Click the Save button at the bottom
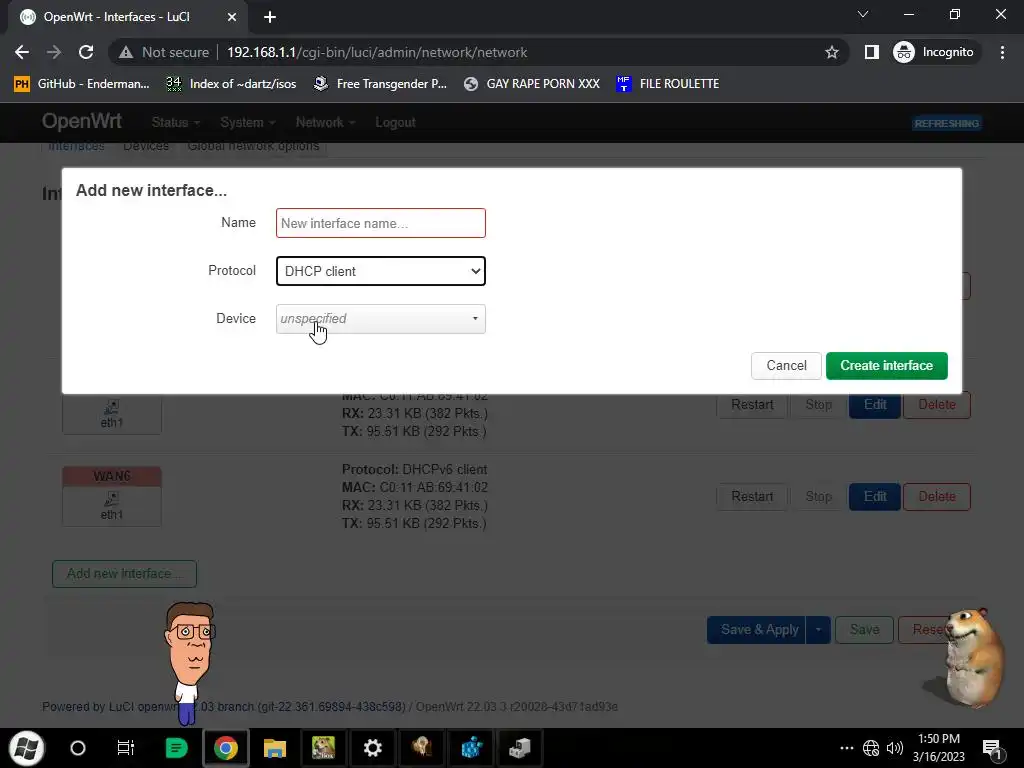 point(864,630)
